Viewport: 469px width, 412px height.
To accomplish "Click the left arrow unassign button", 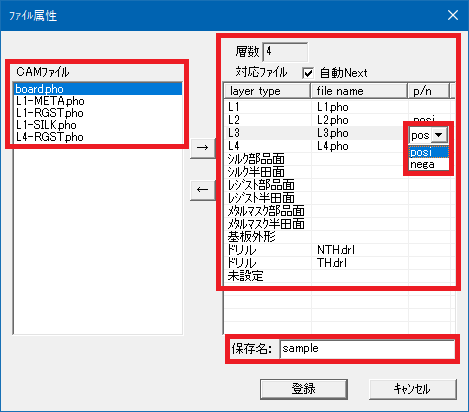I will 203,190.
